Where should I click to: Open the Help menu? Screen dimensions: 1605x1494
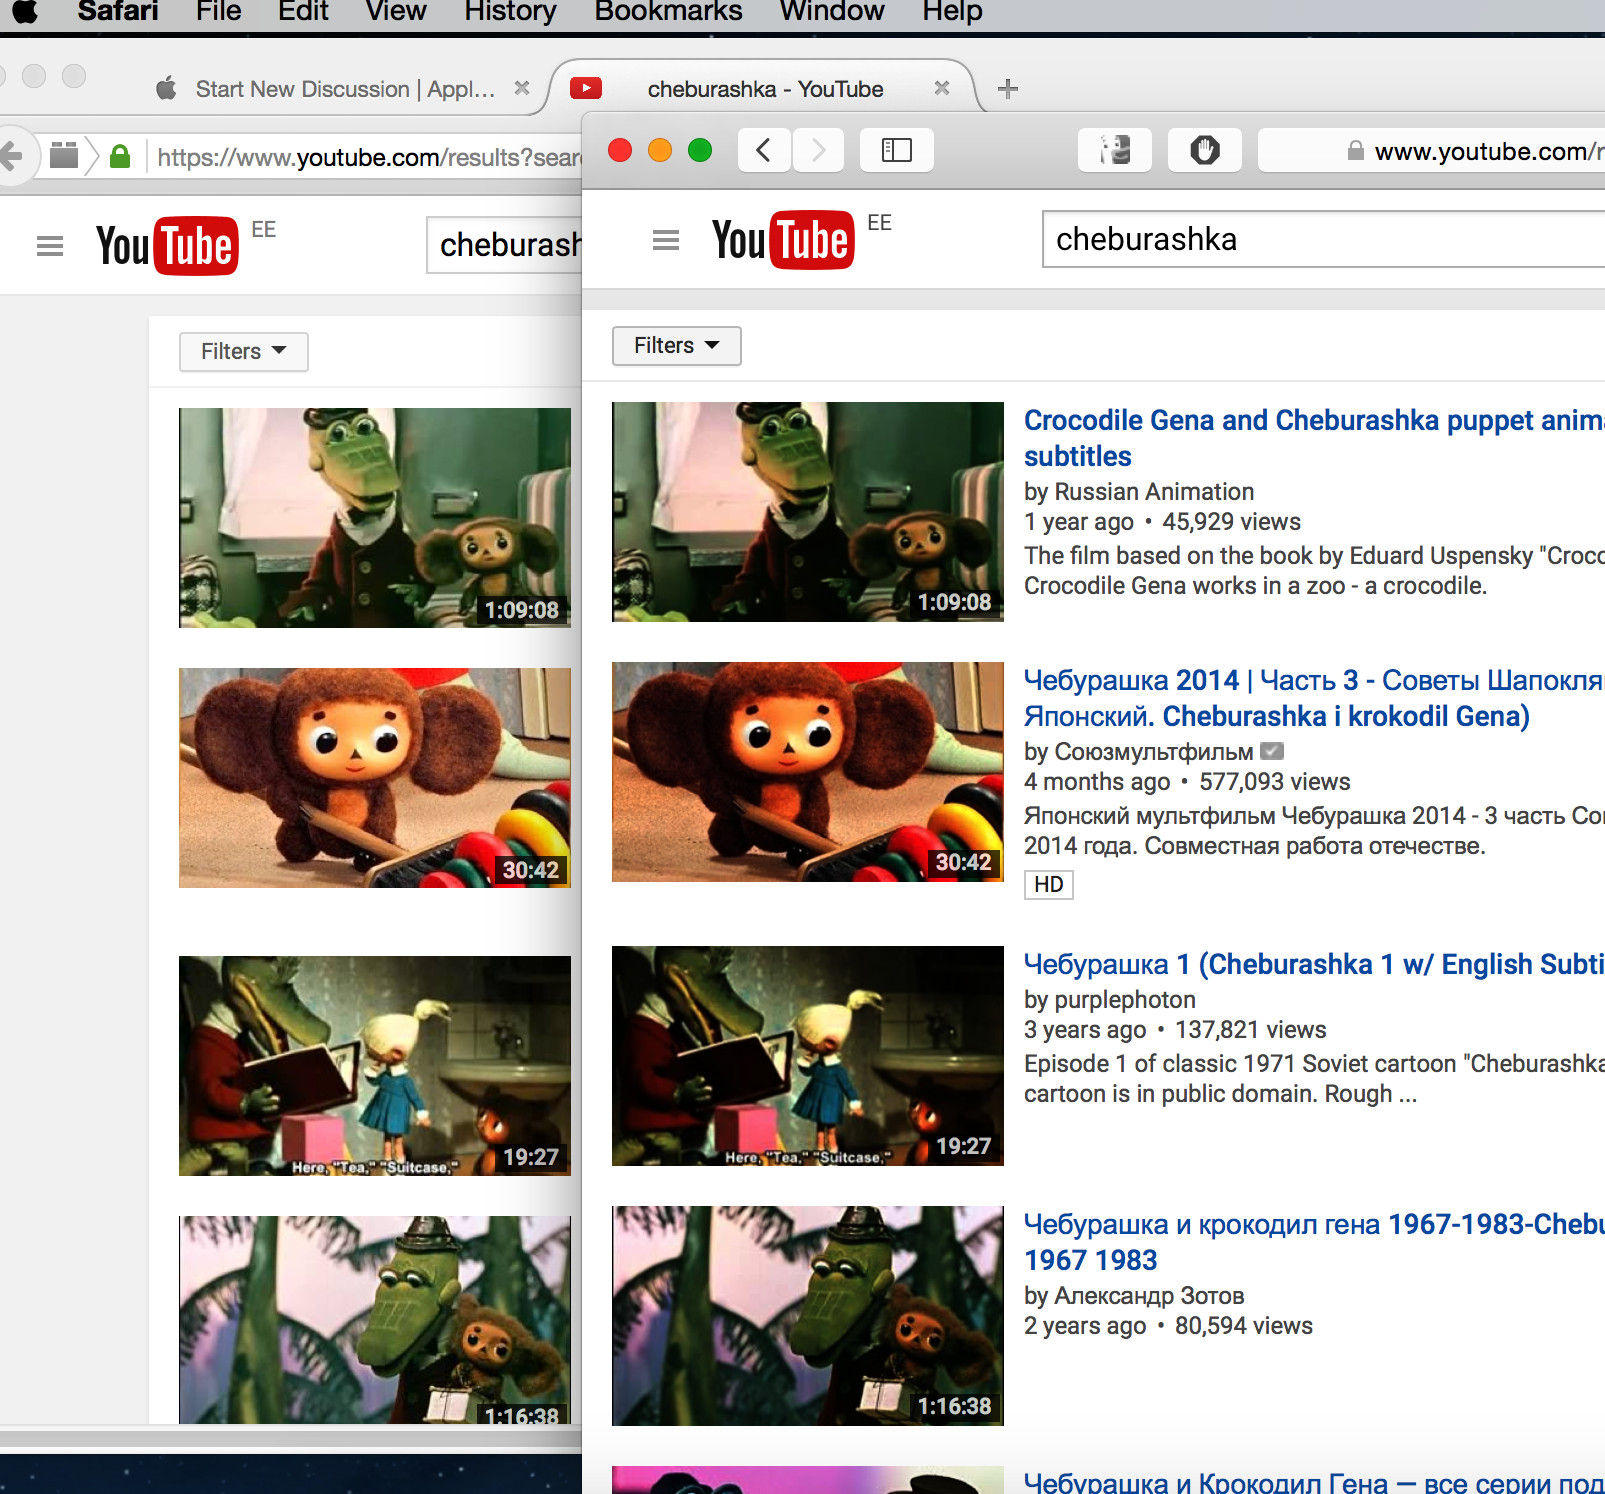pos(952,11)
